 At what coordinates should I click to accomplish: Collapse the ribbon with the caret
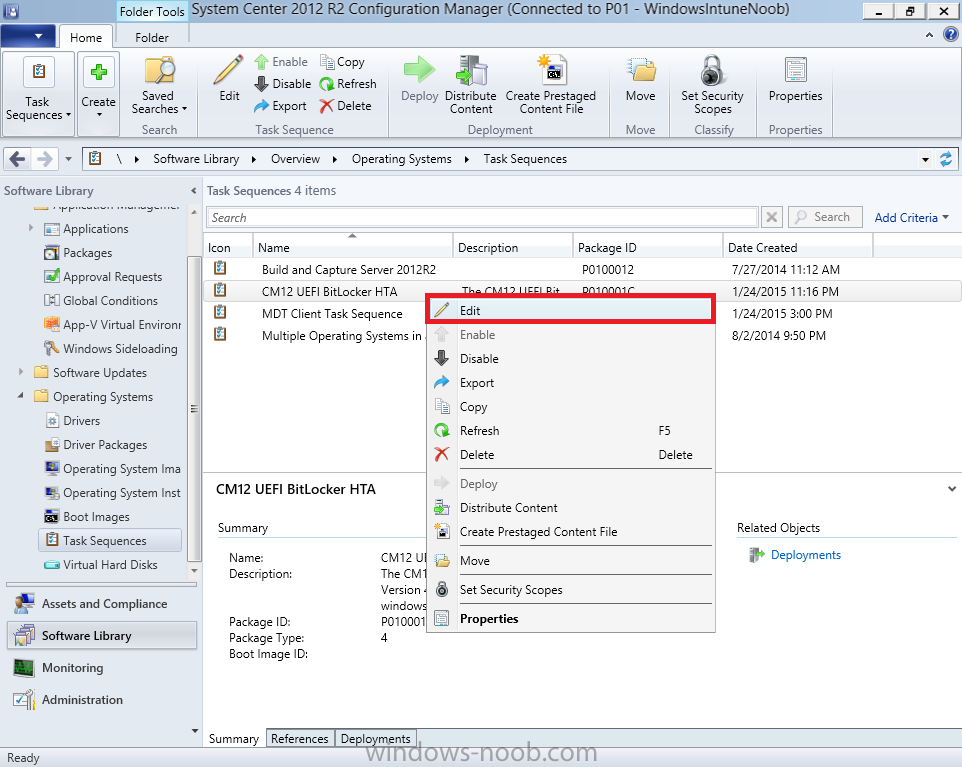coord(929,36)
